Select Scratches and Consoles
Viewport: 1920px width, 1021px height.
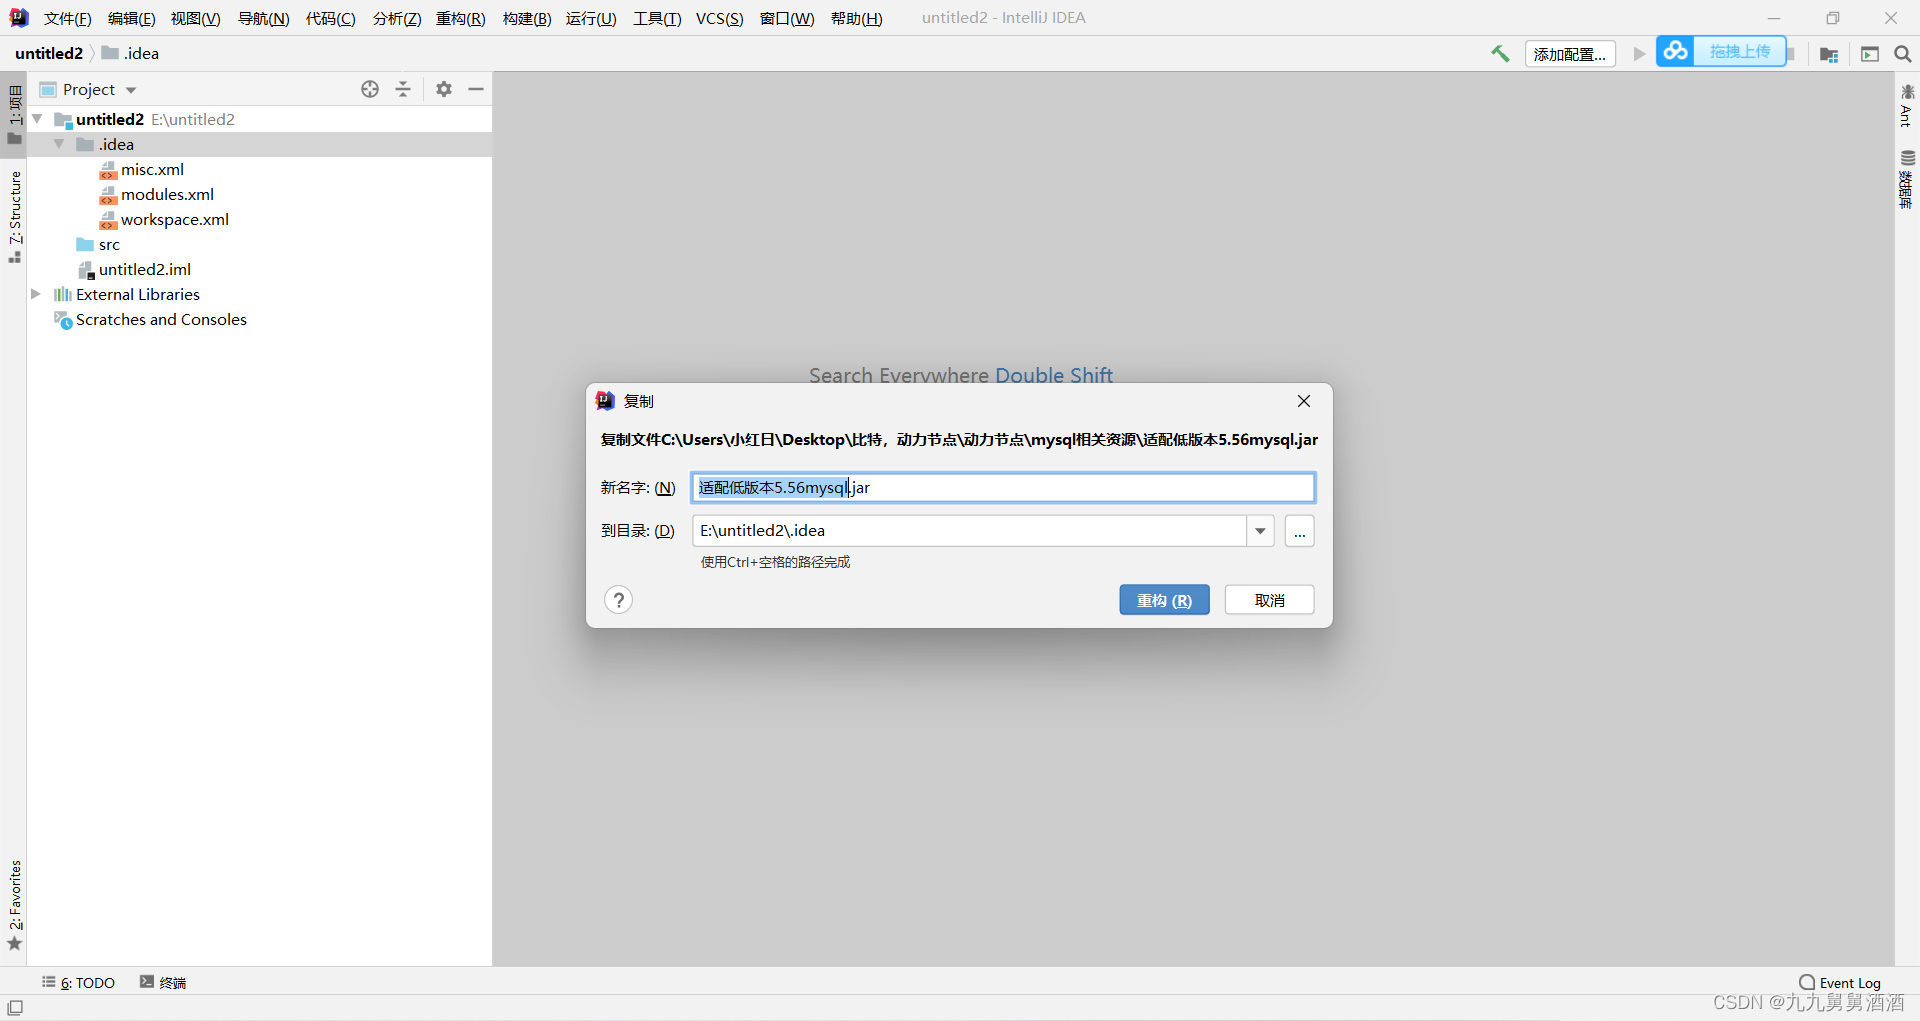click(160, 319)
